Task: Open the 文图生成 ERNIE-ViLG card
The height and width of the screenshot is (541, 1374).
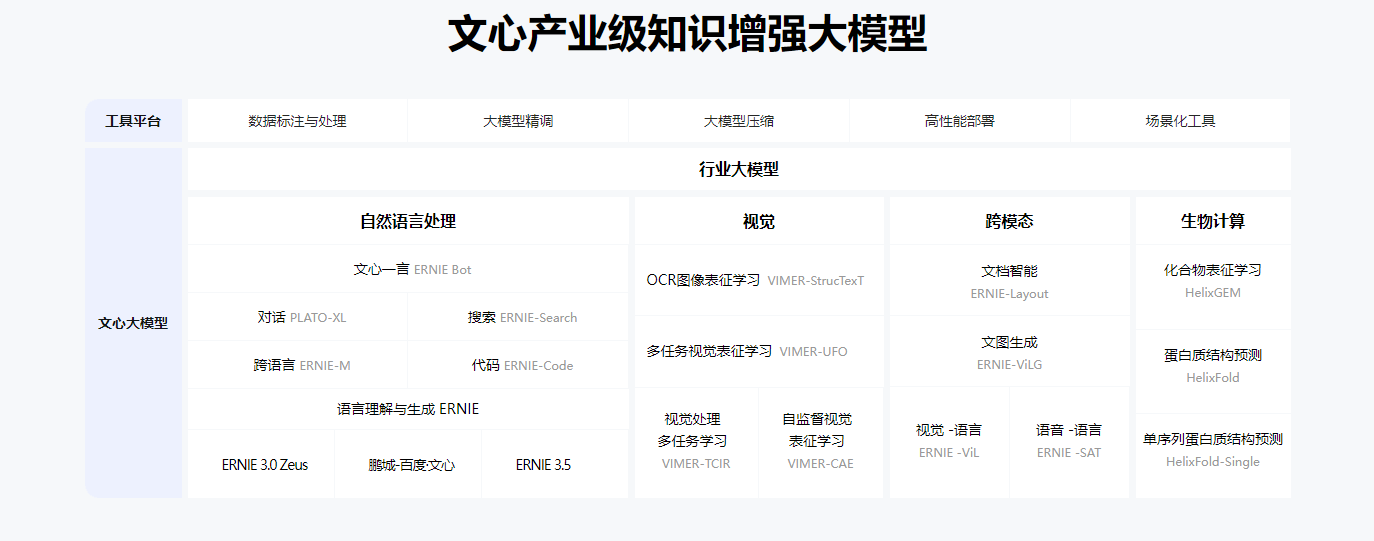Action: click(1009, 352)
